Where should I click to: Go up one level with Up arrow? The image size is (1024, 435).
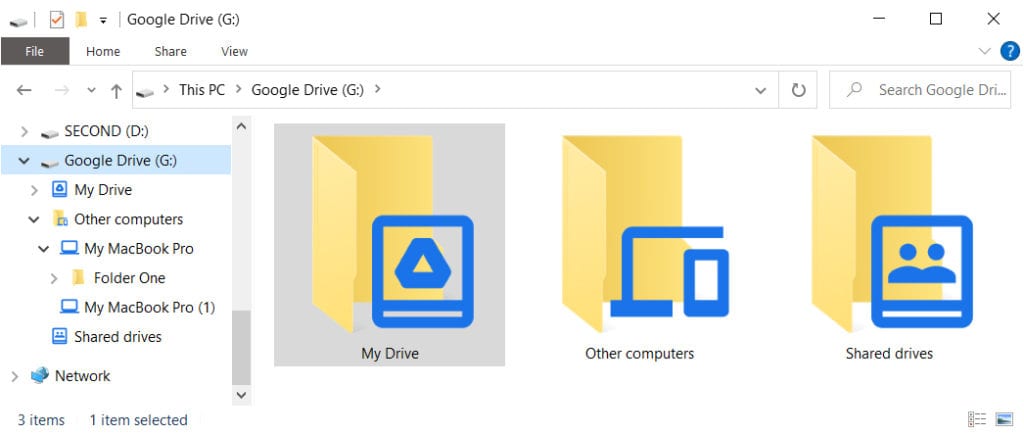tap(116, 90)
